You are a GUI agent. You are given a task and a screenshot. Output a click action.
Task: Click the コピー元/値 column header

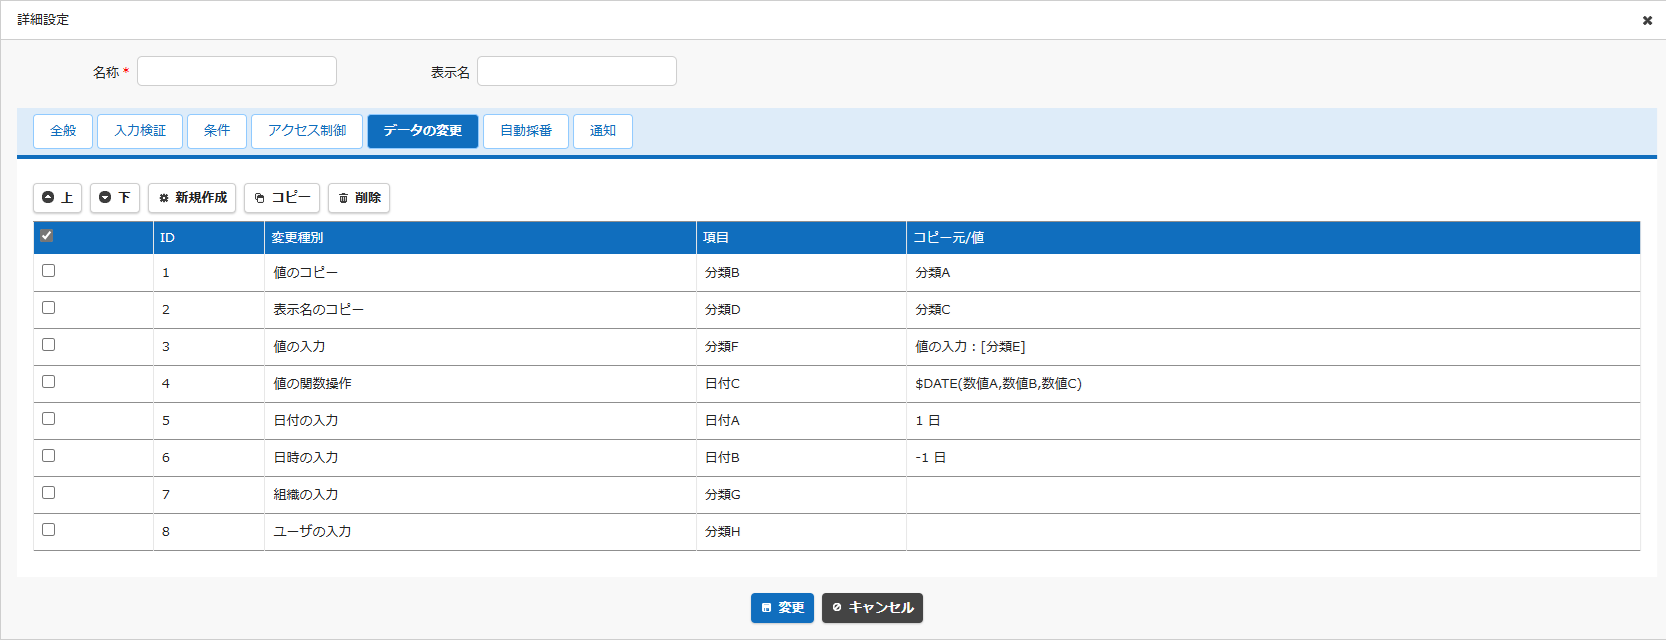point(1273,238)
